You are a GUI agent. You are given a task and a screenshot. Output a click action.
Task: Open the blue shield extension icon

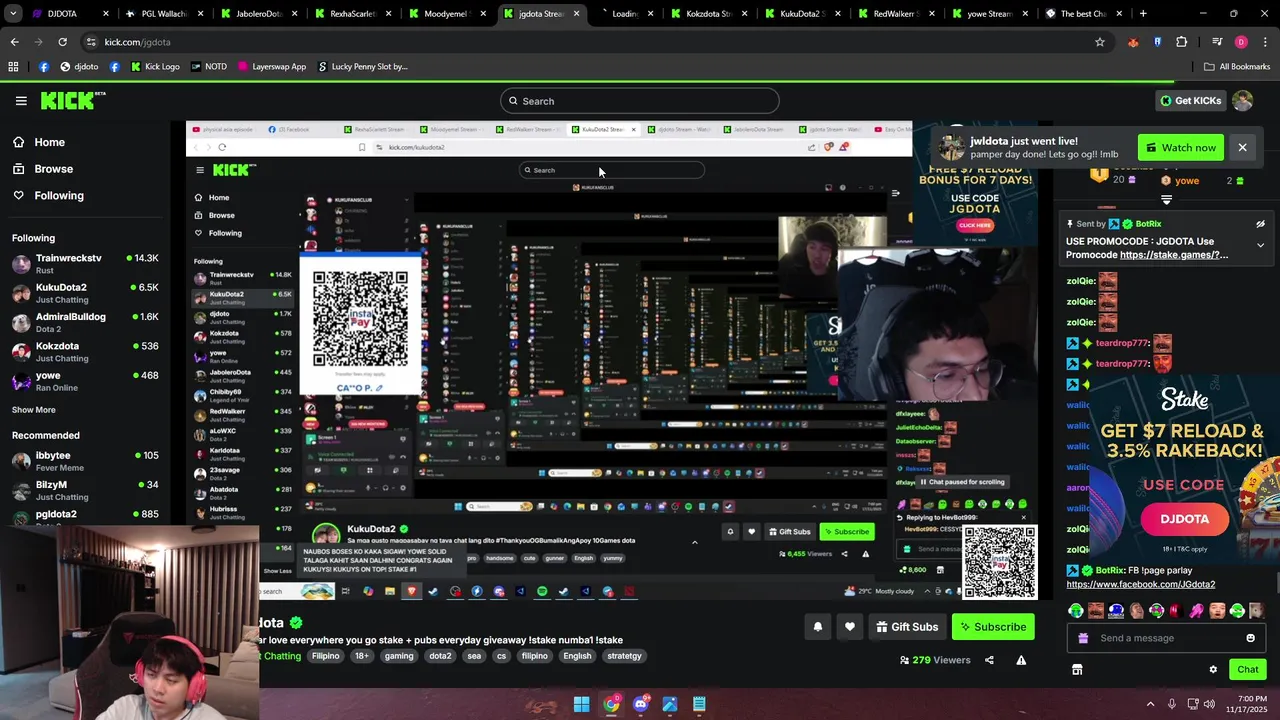pyautogui.click(x=1157, y=42)
